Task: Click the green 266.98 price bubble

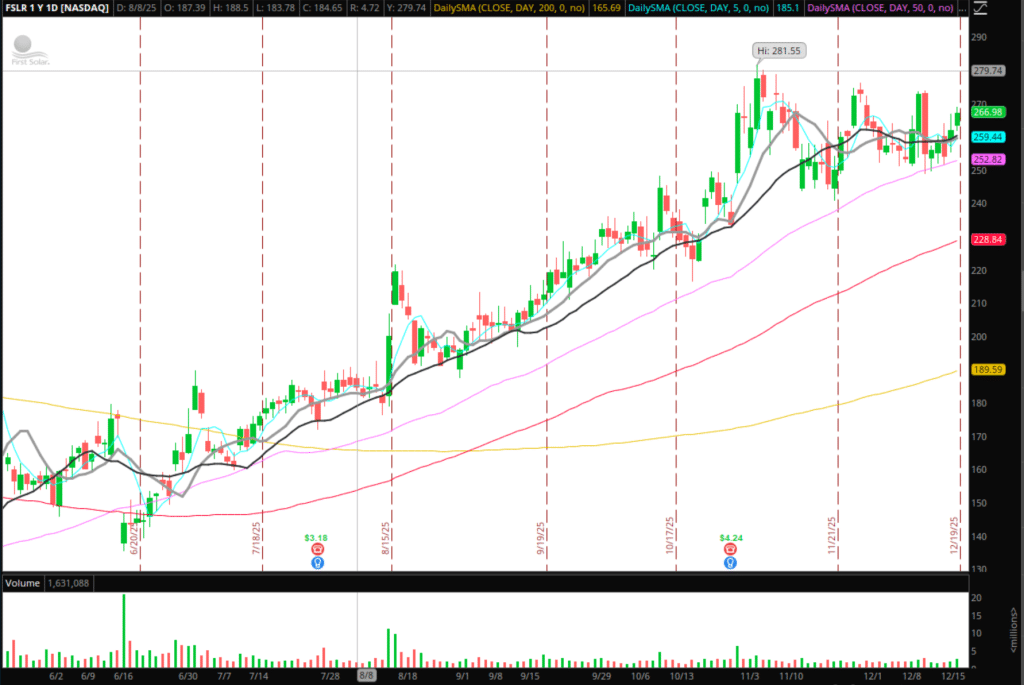Action: (987, 112)
